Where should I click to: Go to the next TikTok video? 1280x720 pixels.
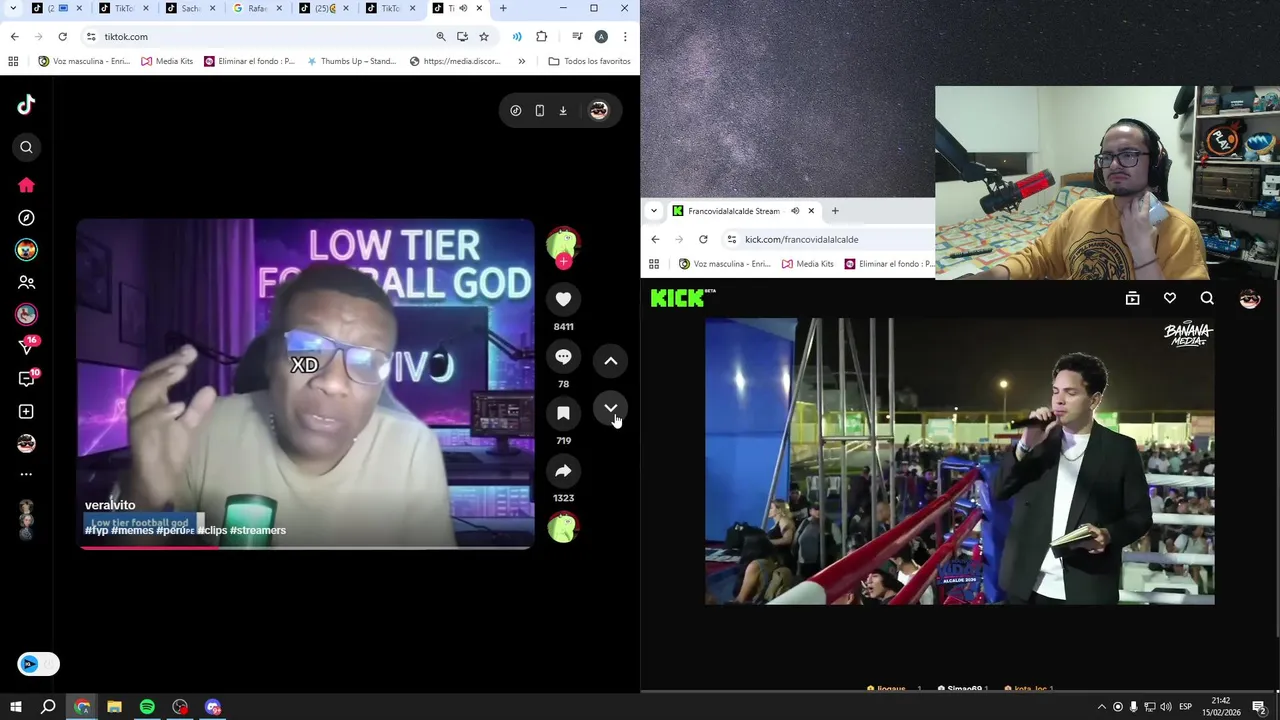click(611, 408)
